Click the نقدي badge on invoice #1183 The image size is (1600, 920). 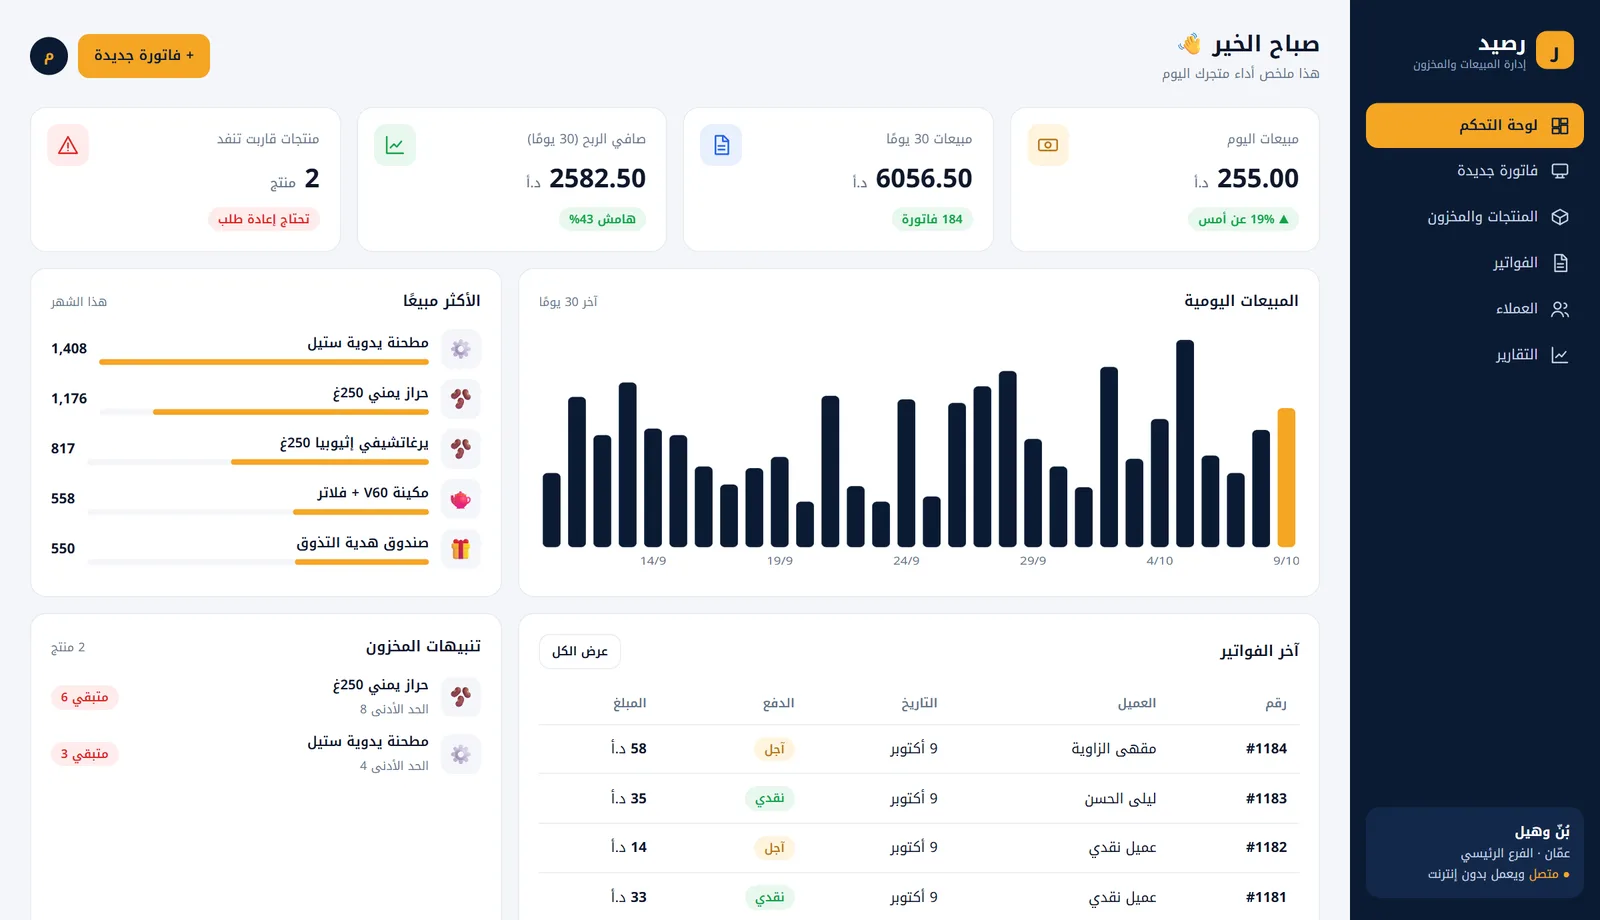point(770,798)
